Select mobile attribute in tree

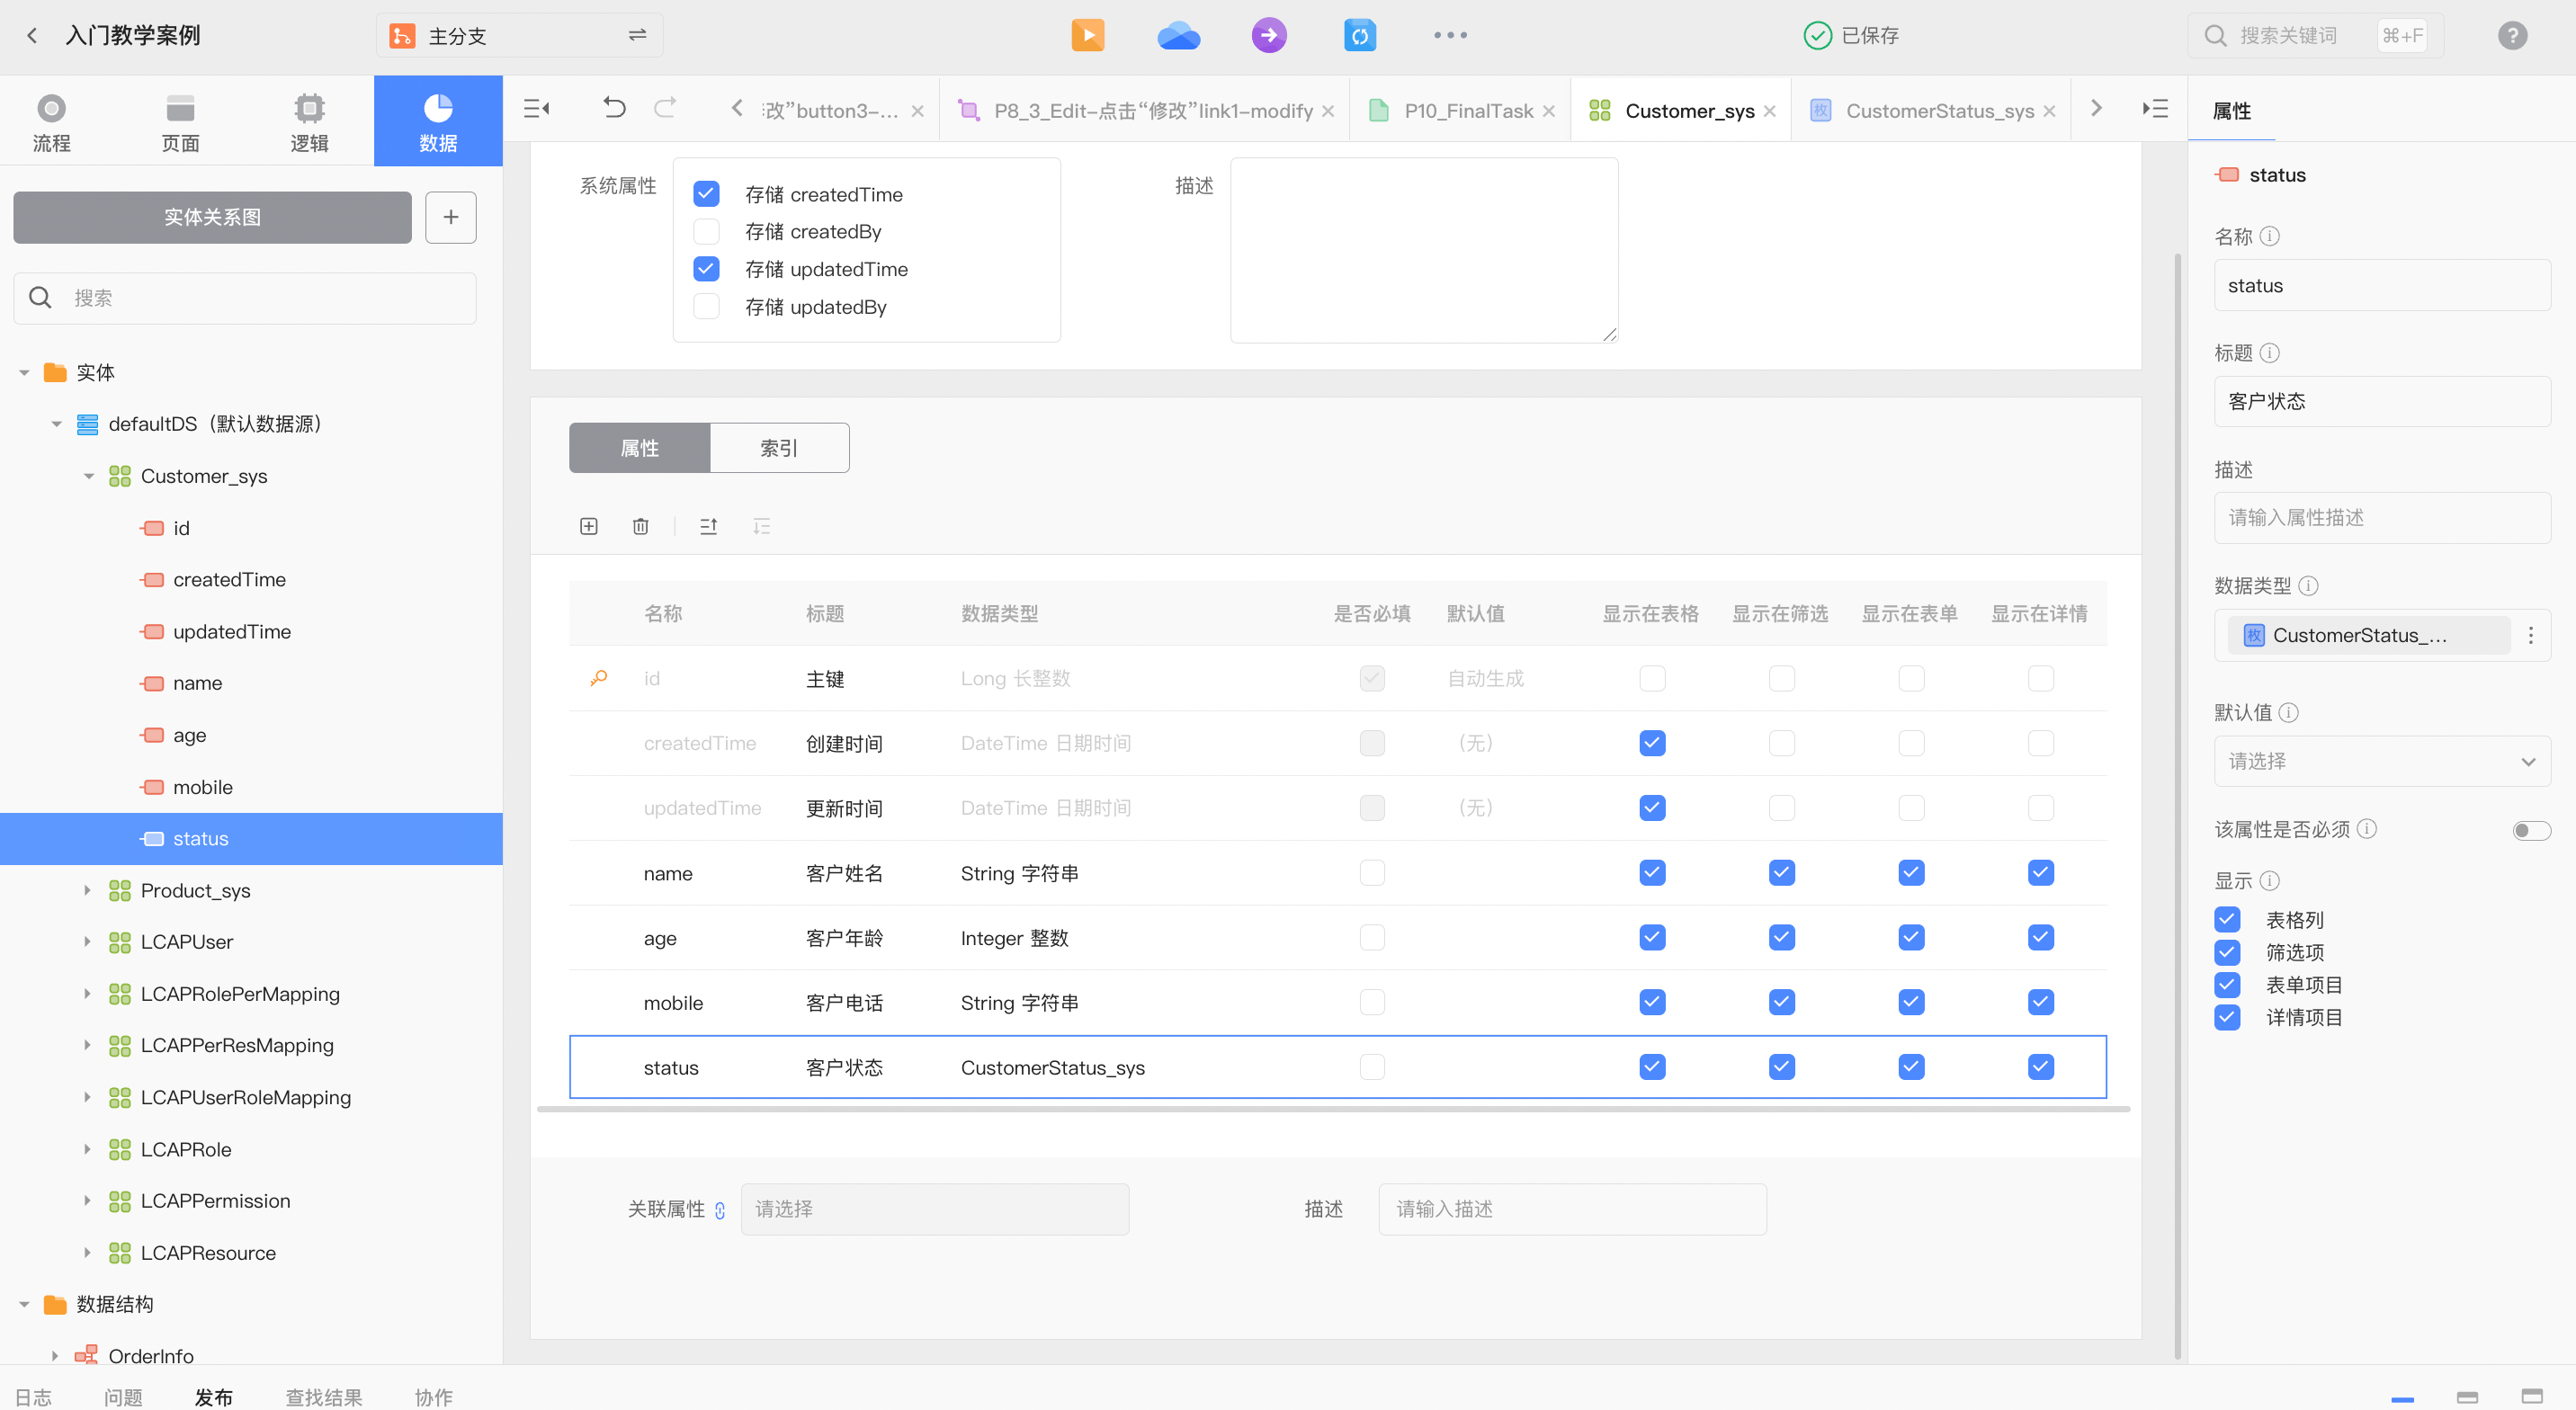[202, 787]
